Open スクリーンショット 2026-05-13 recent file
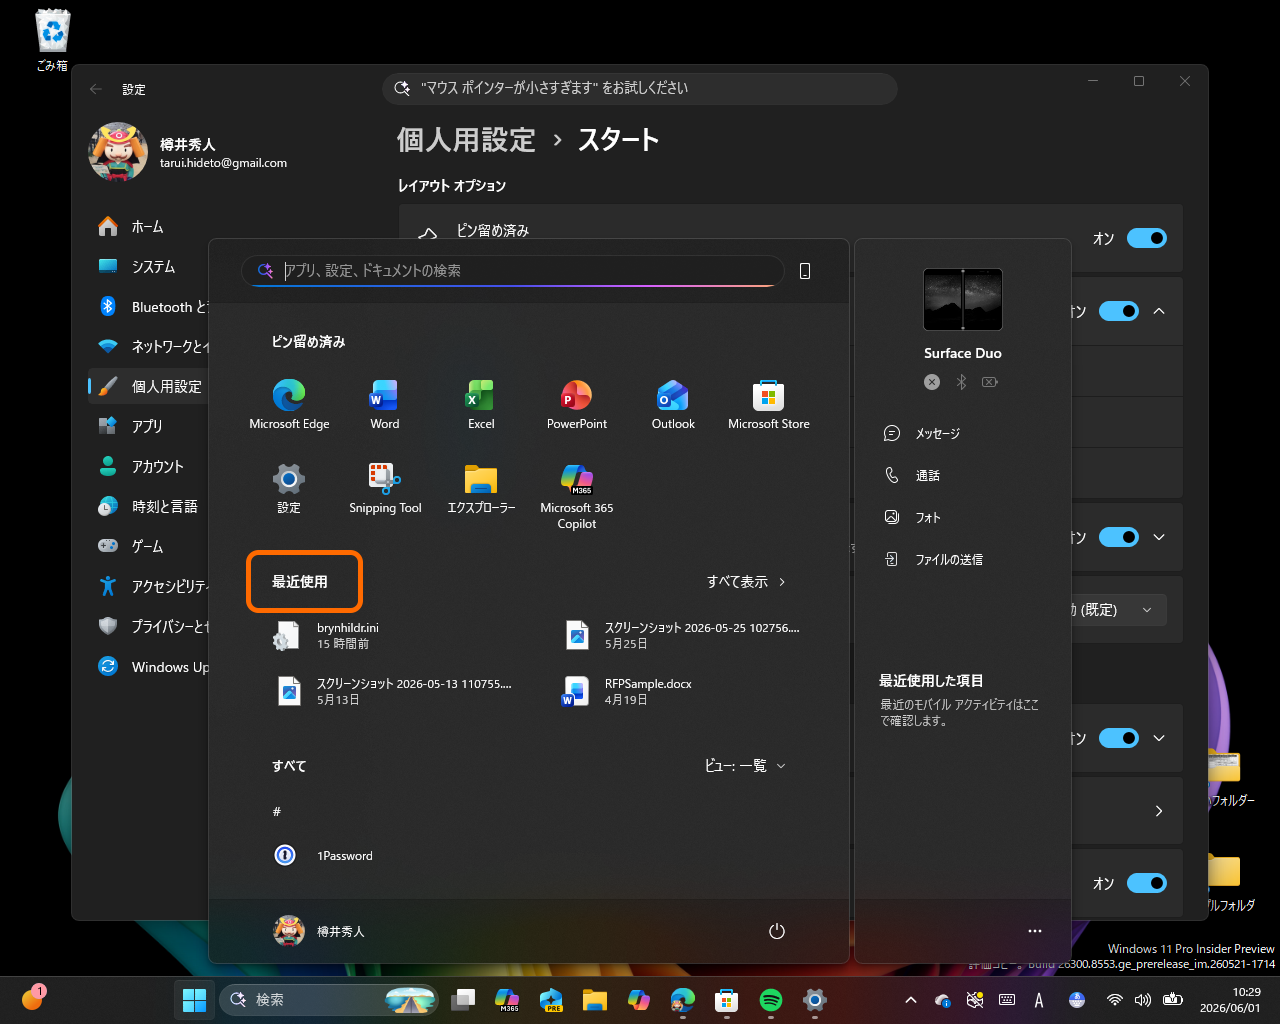This screenshot has height=1024, width=1280. click(x=392, y=692)
